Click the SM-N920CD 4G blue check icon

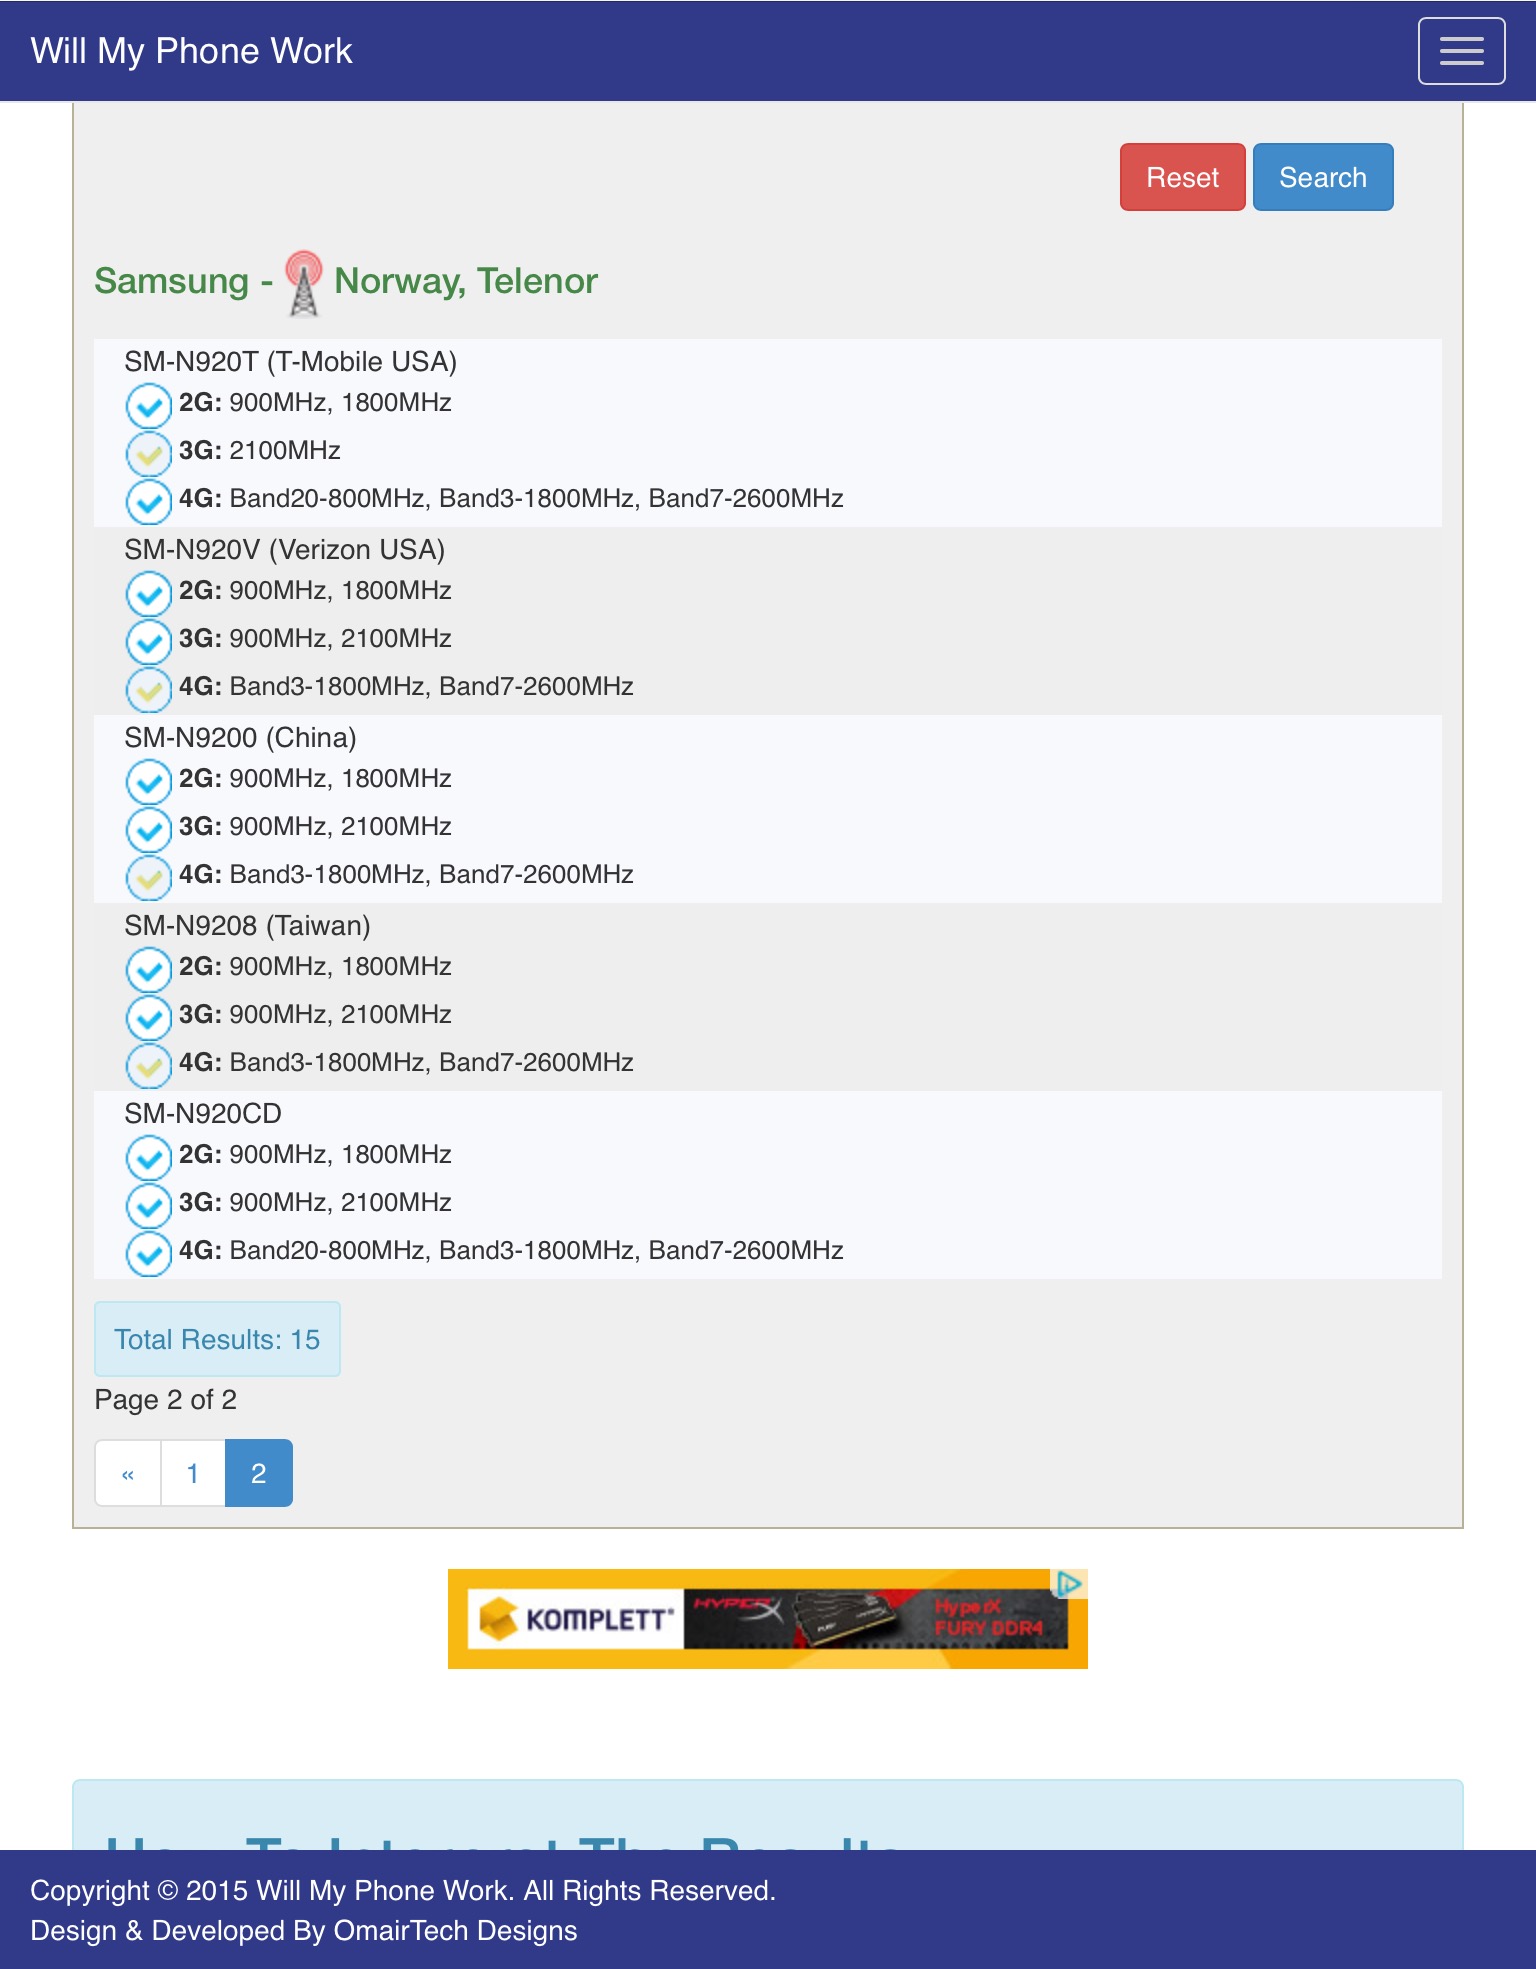click(149, 1253)
